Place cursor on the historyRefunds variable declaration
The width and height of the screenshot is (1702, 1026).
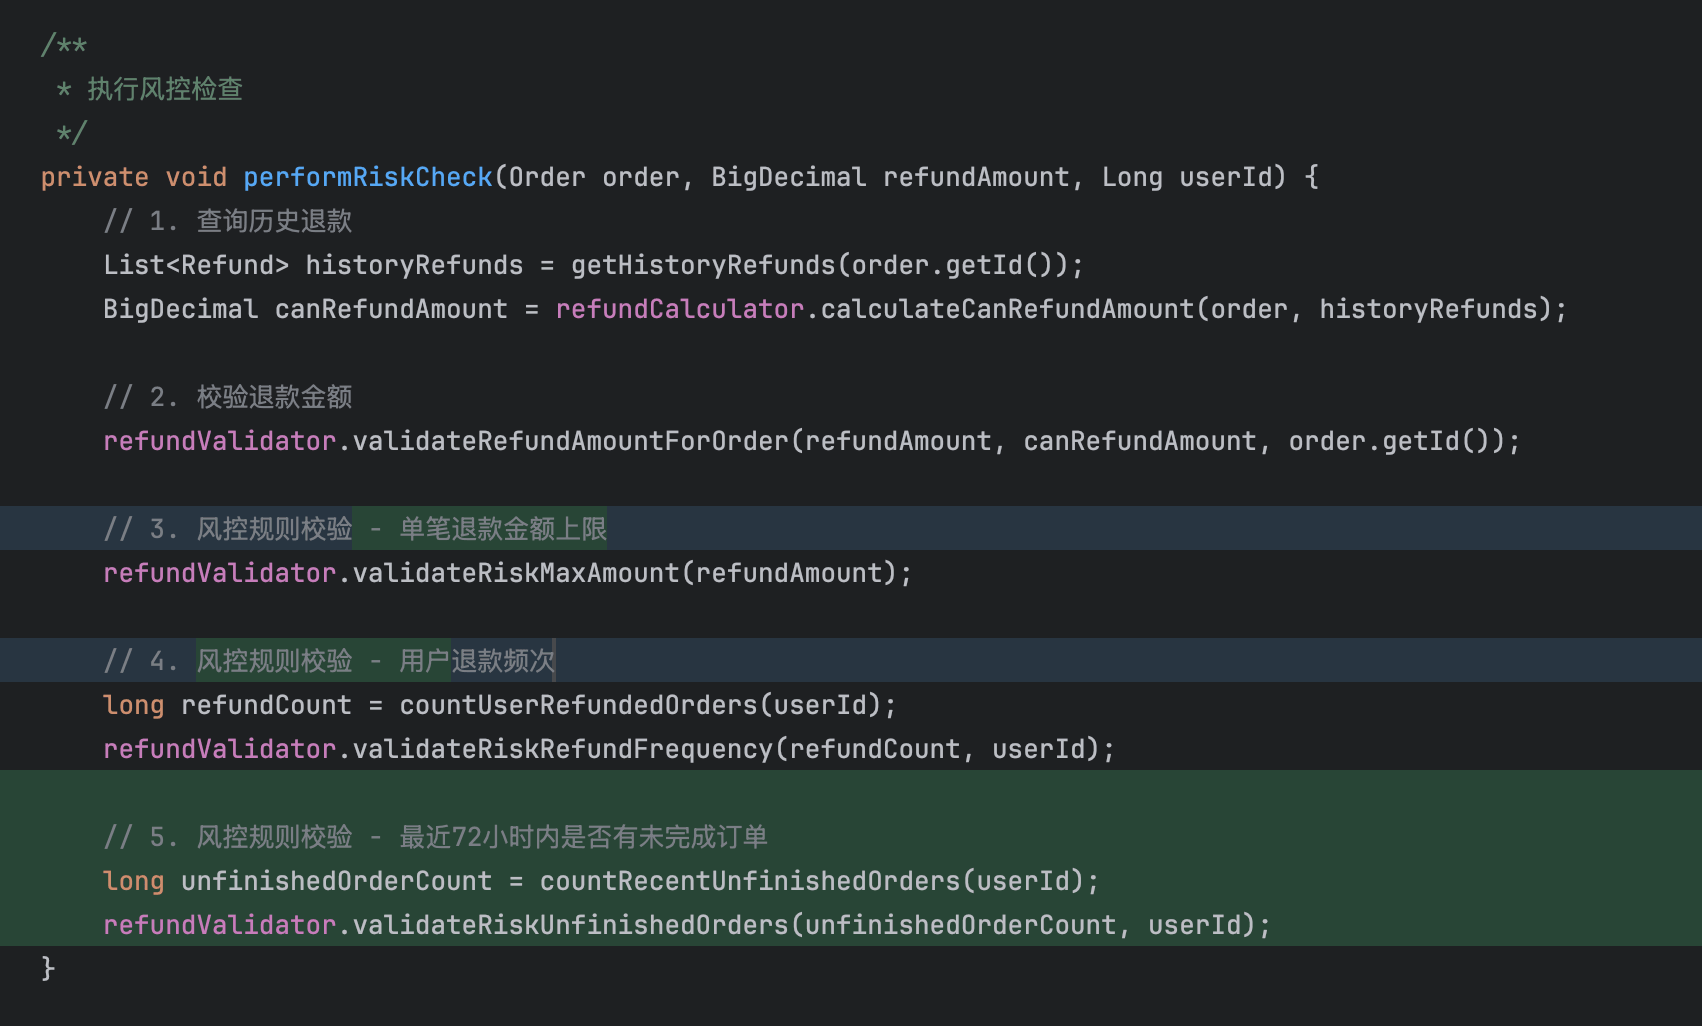pyautogui.click(x=413, y=265)
